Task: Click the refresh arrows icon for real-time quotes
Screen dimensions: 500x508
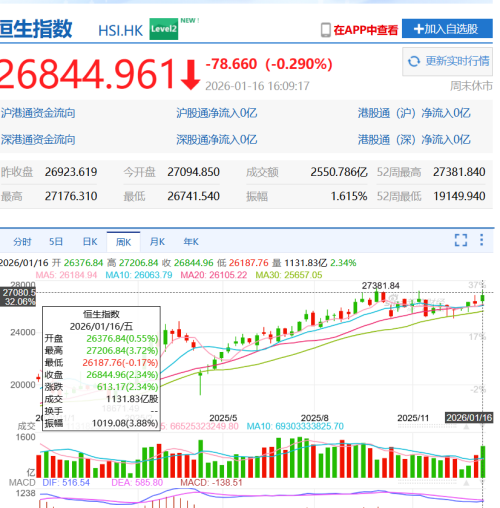Action: tap(414, 61)
